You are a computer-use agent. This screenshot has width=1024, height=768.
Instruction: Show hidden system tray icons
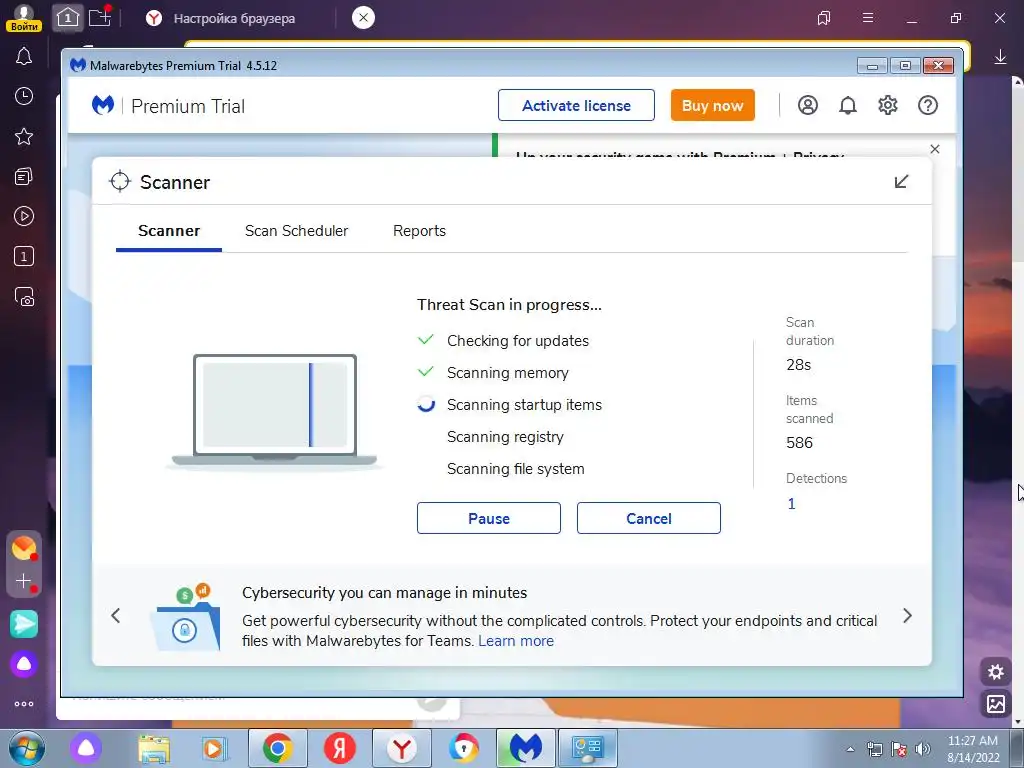[x=850, y=749]
